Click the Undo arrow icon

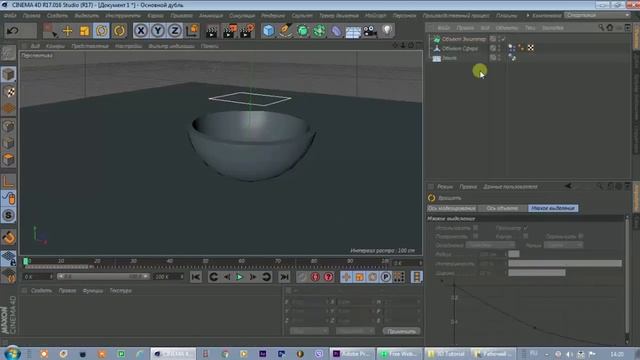13,31
